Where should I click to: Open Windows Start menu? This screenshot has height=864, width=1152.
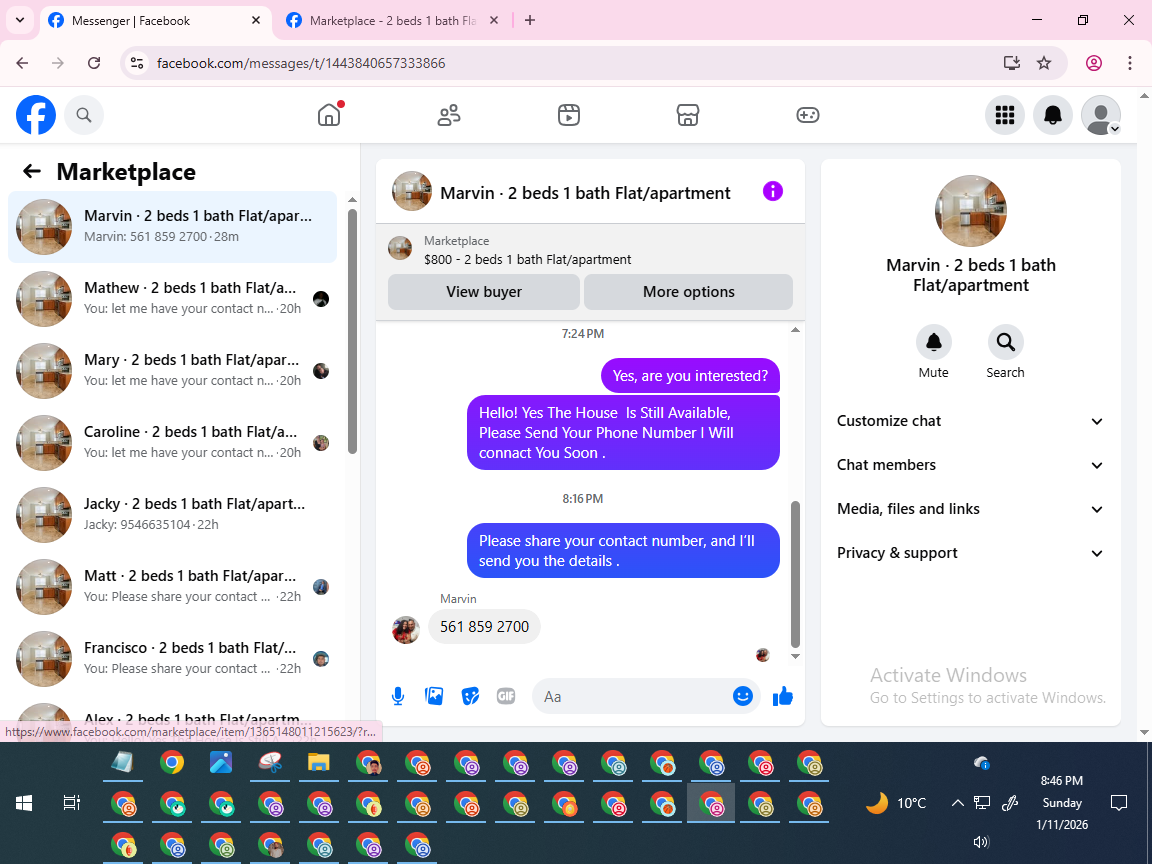[x=24, y=803]
